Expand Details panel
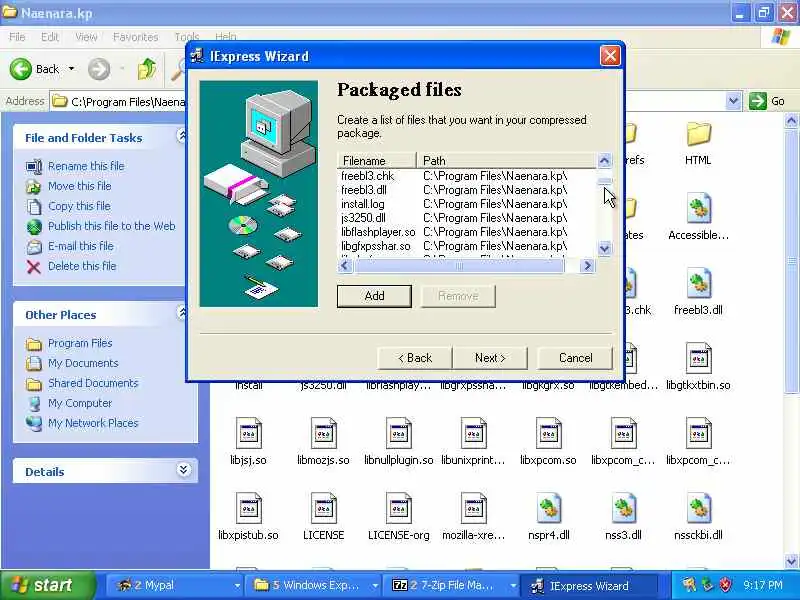Screen dimensions: 800x600 point(183,469)
